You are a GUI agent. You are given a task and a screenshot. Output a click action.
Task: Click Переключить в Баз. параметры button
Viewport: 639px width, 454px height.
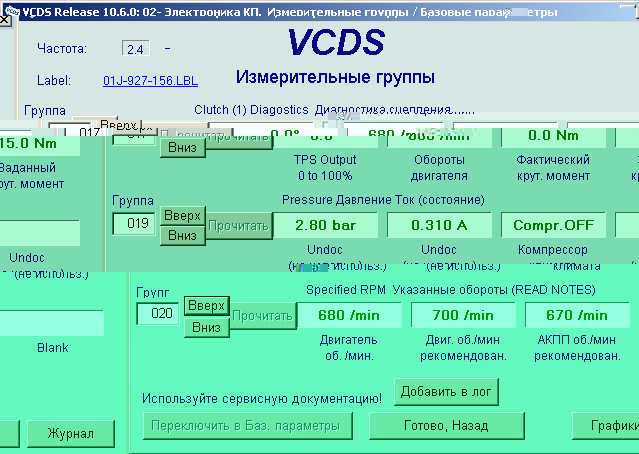pyautogui.click(x=247, y=426)
